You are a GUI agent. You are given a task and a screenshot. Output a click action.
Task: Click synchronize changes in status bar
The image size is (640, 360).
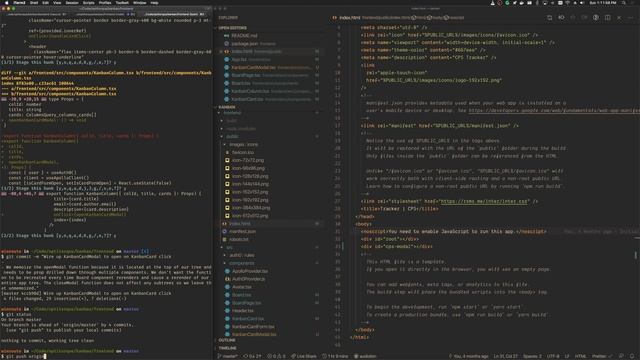pyautogui.click(x=252, y=356)
